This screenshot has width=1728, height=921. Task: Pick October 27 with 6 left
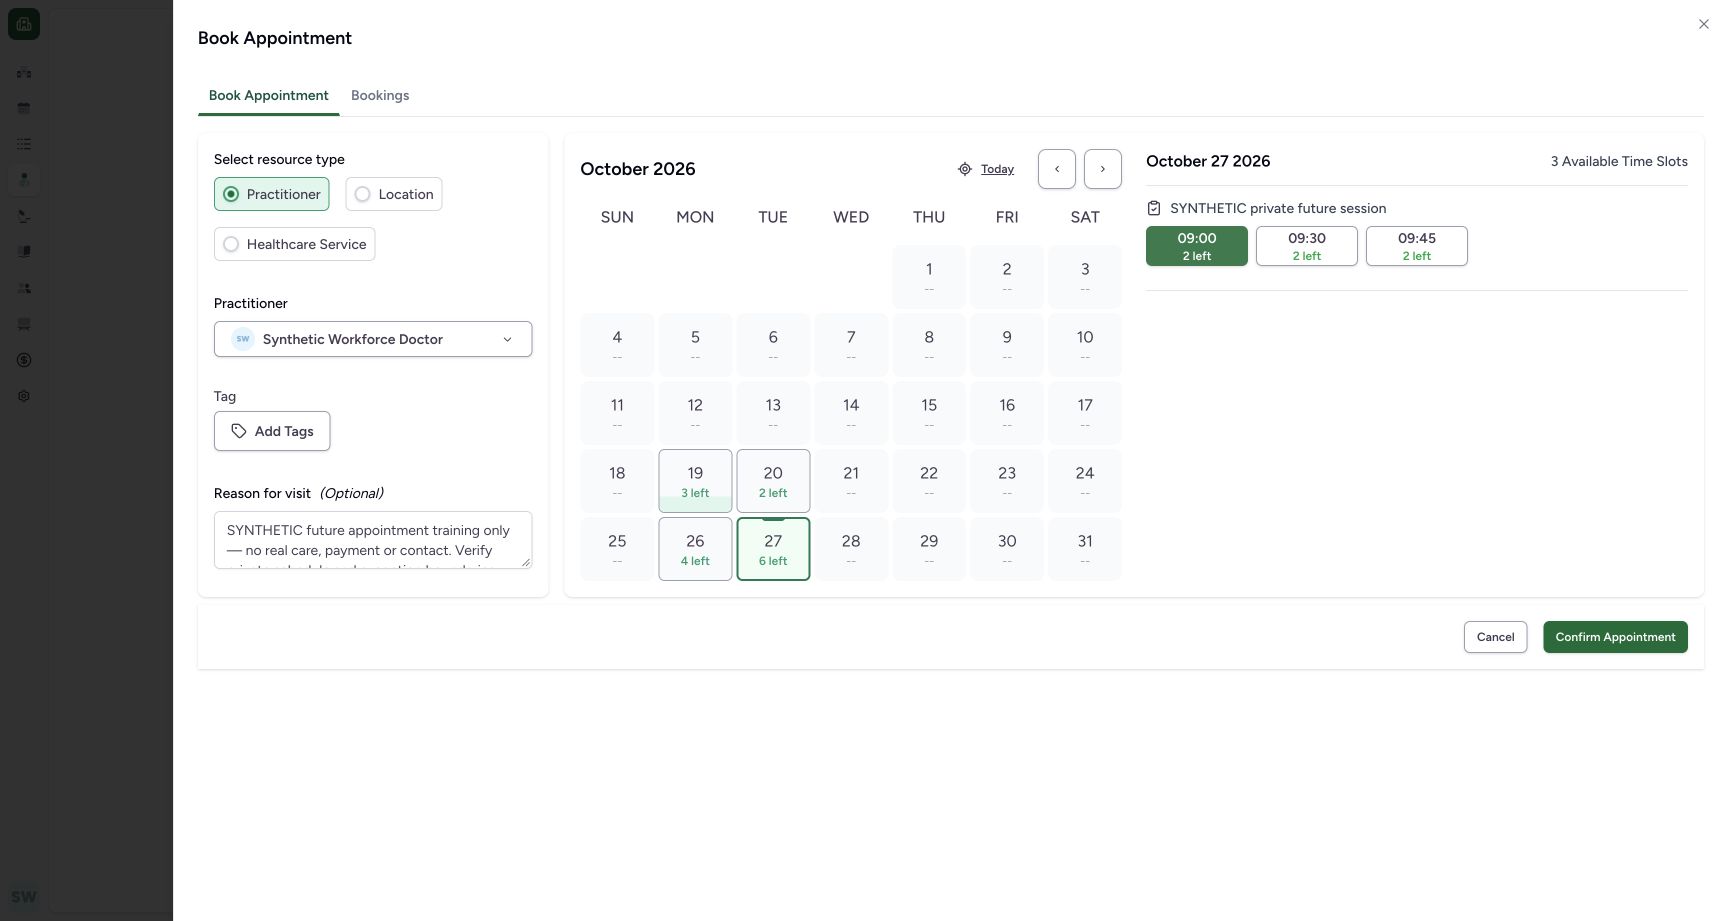coord(773,549)
